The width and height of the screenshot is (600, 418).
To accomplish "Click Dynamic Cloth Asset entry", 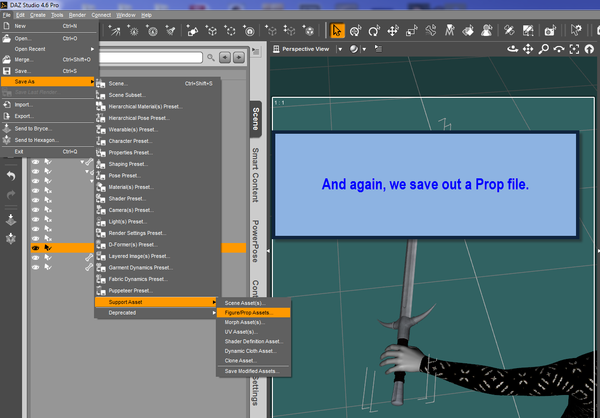I will (253, 351).
